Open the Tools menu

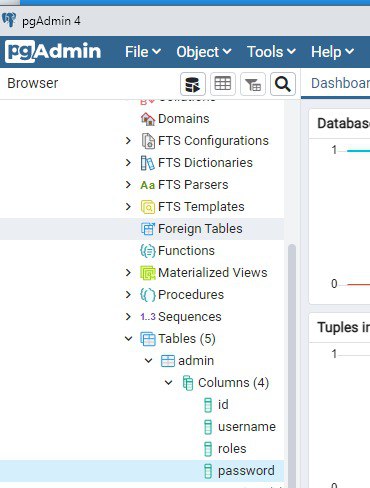(271, 52)
